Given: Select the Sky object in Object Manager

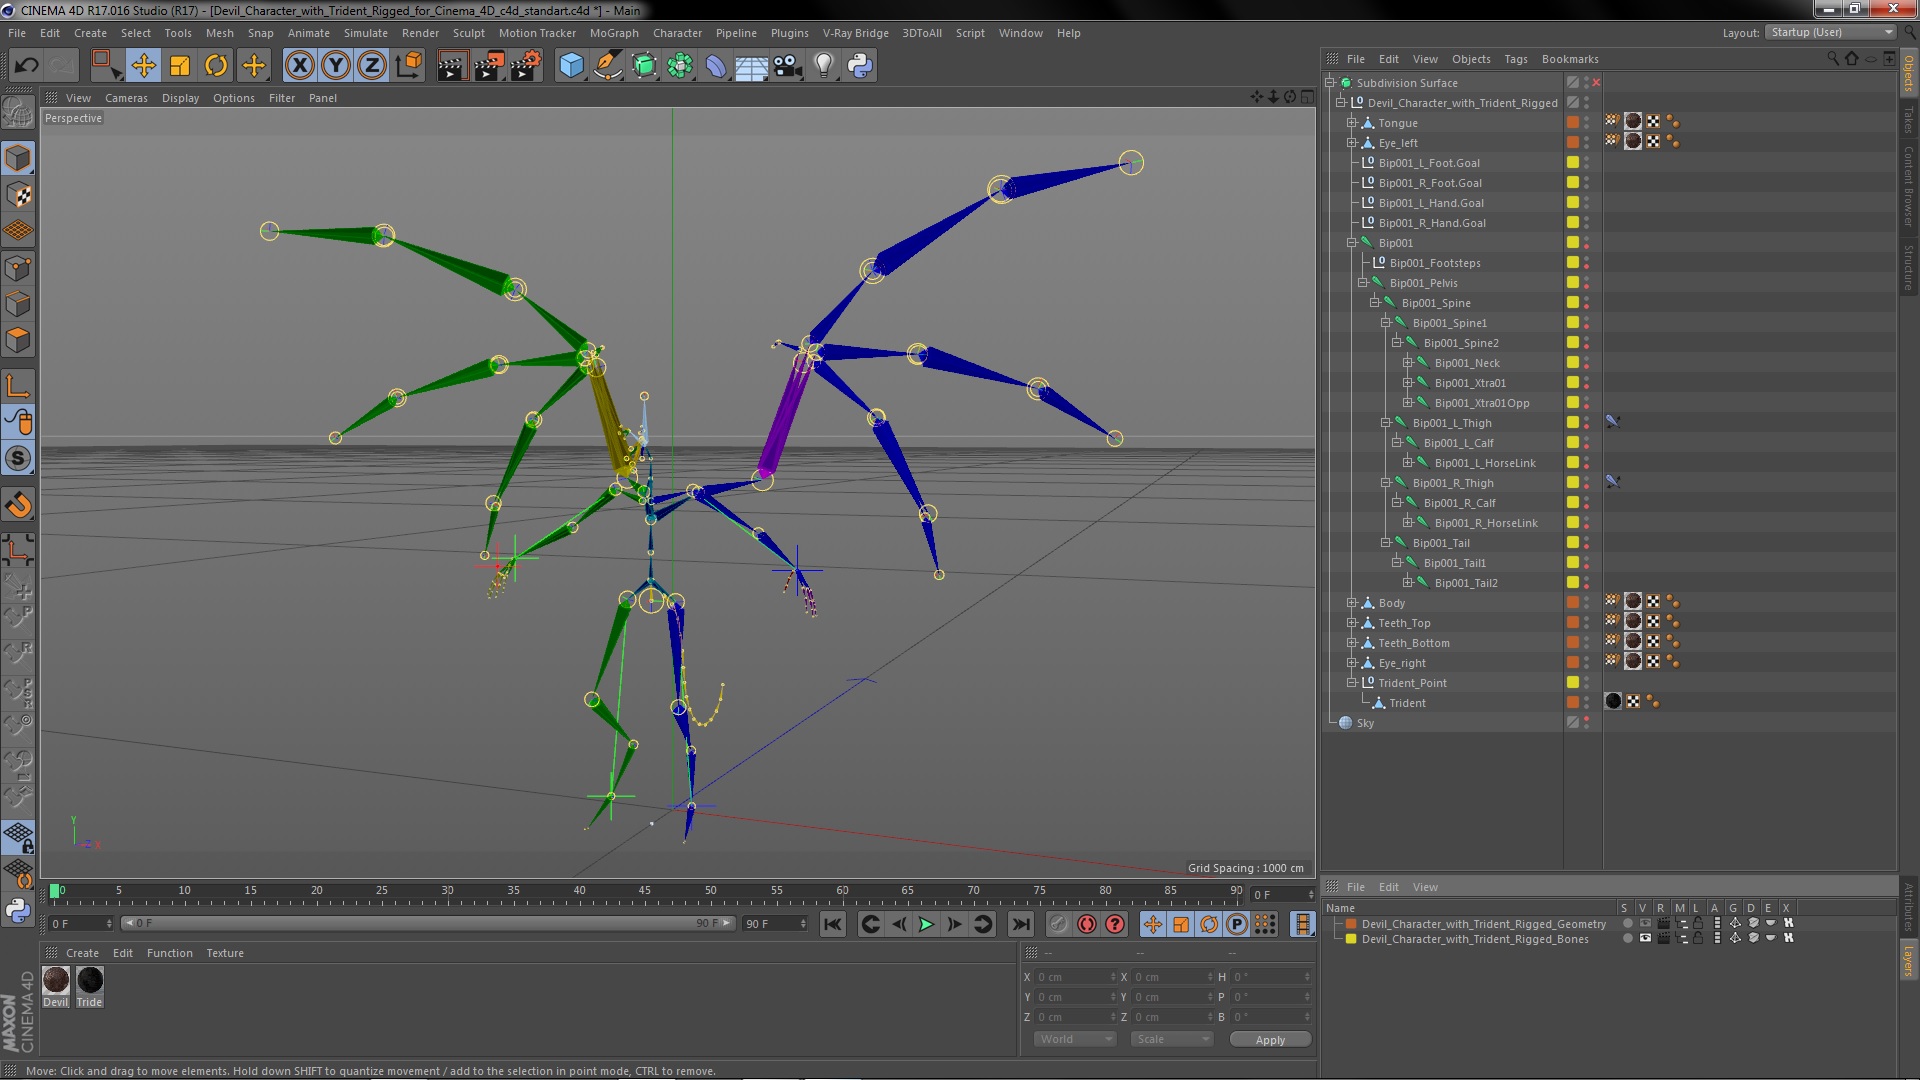Looking at the screenshot, I should pos(1365,722).
